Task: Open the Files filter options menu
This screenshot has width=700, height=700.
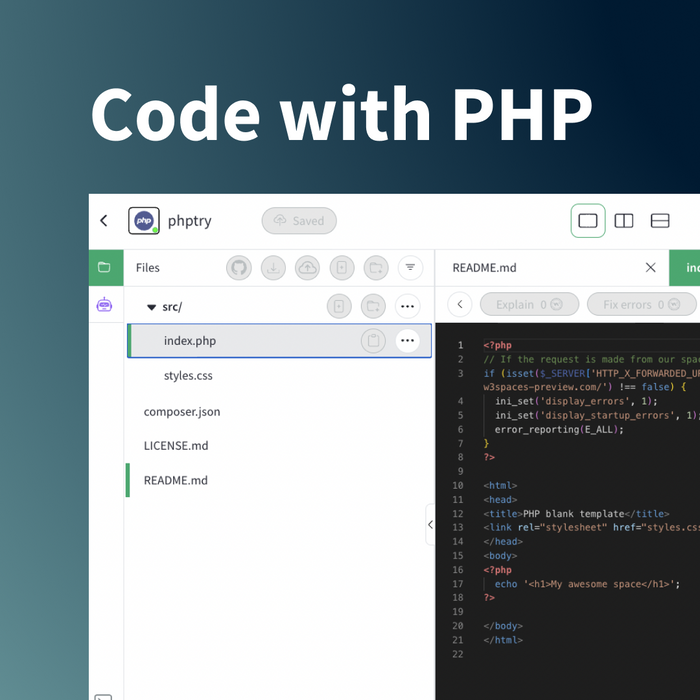Action: pos(410,268)
